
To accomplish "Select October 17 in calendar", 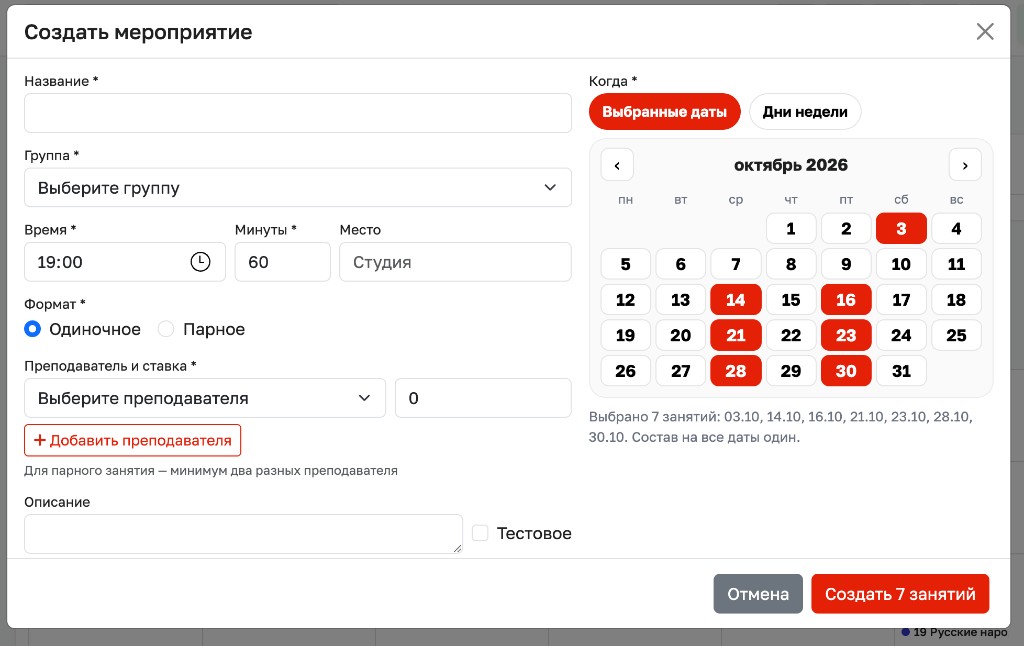I will (901, 300).
